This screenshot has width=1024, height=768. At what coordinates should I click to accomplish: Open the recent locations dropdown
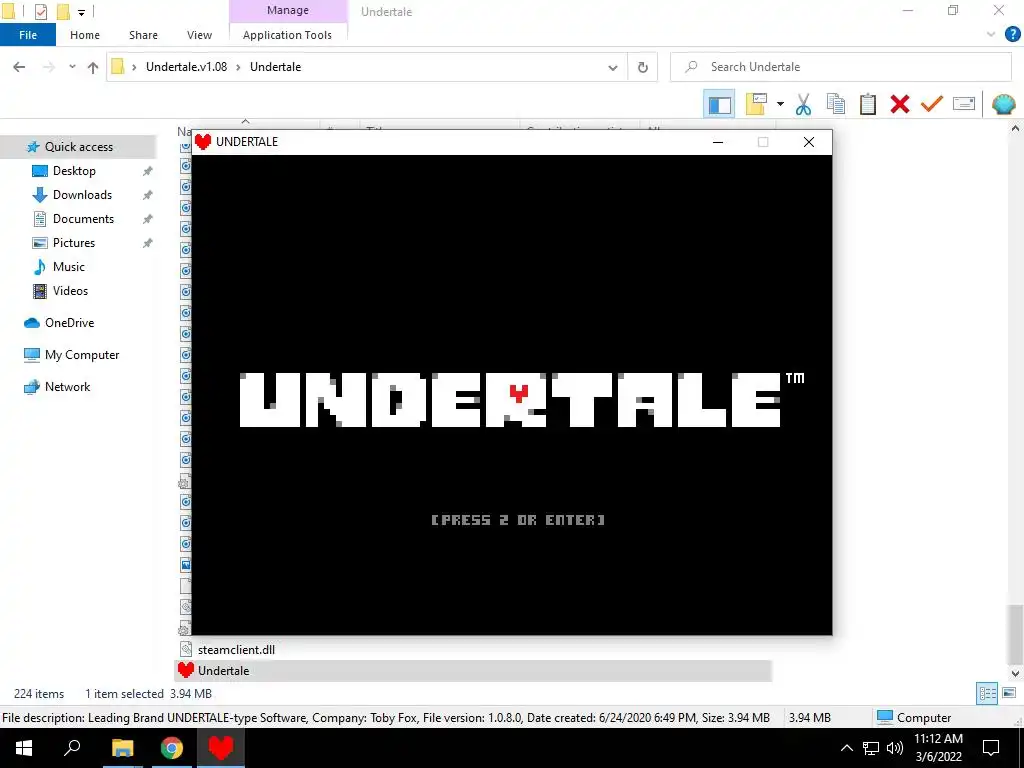tap(72, 67)
